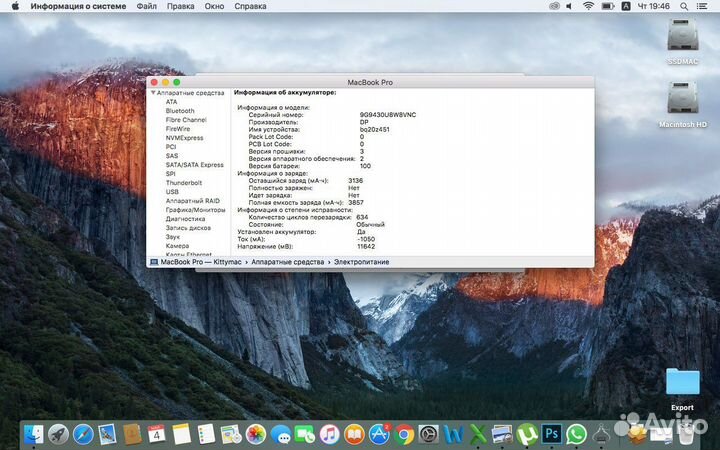Viewport: 720px width, 450px height.
Task: Launch Microsoft Word from the dock
Action: (454, 434)
